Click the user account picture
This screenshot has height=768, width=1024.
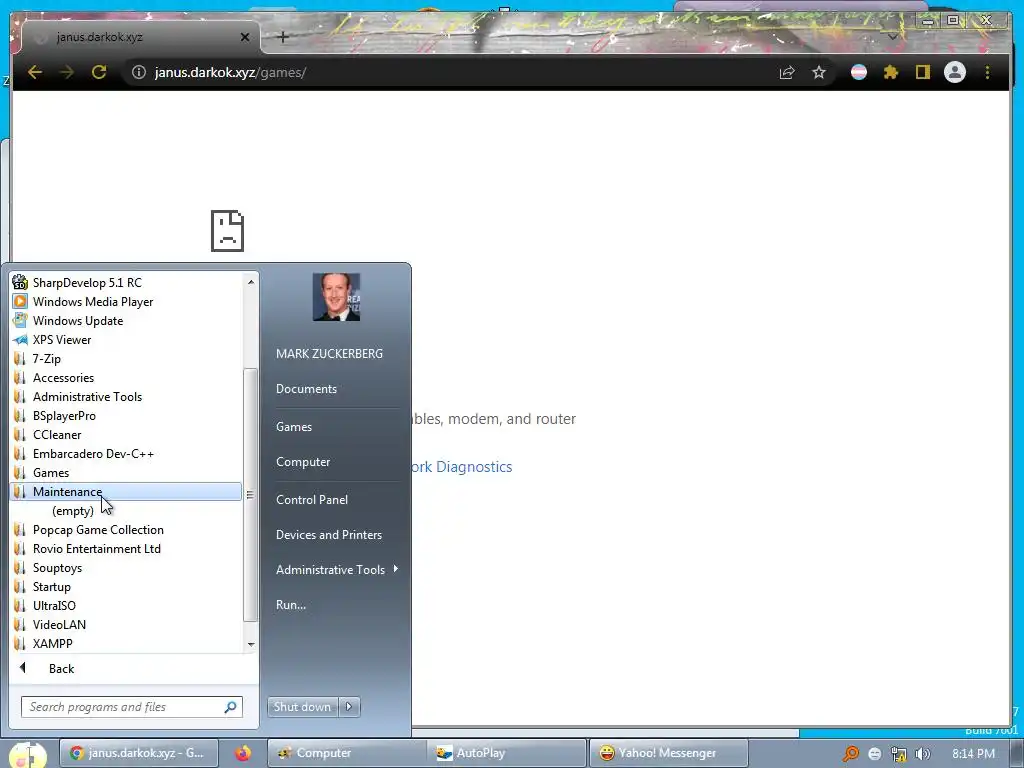[x=336, y=297]
